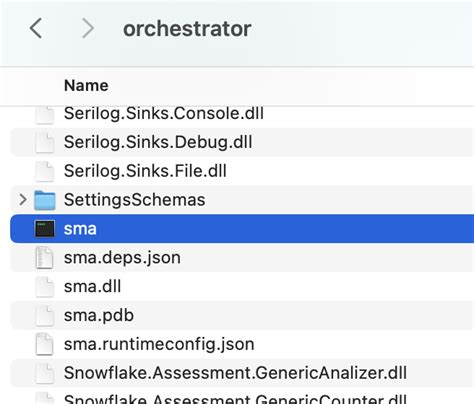Click the orchestrator window title

point(187,29)
